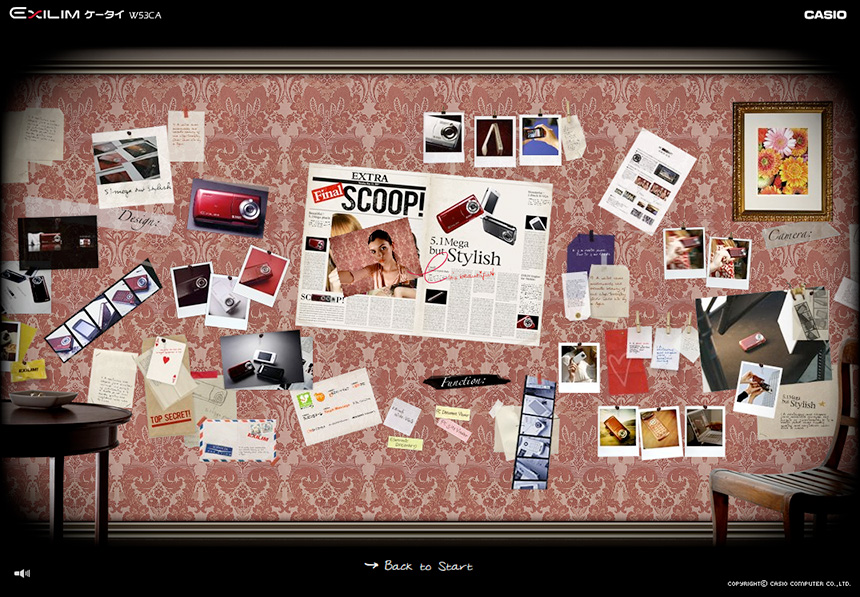Click the red tilted polaroid of phone
The height and width of the screenshot is (597, 860).
[262, 276]
